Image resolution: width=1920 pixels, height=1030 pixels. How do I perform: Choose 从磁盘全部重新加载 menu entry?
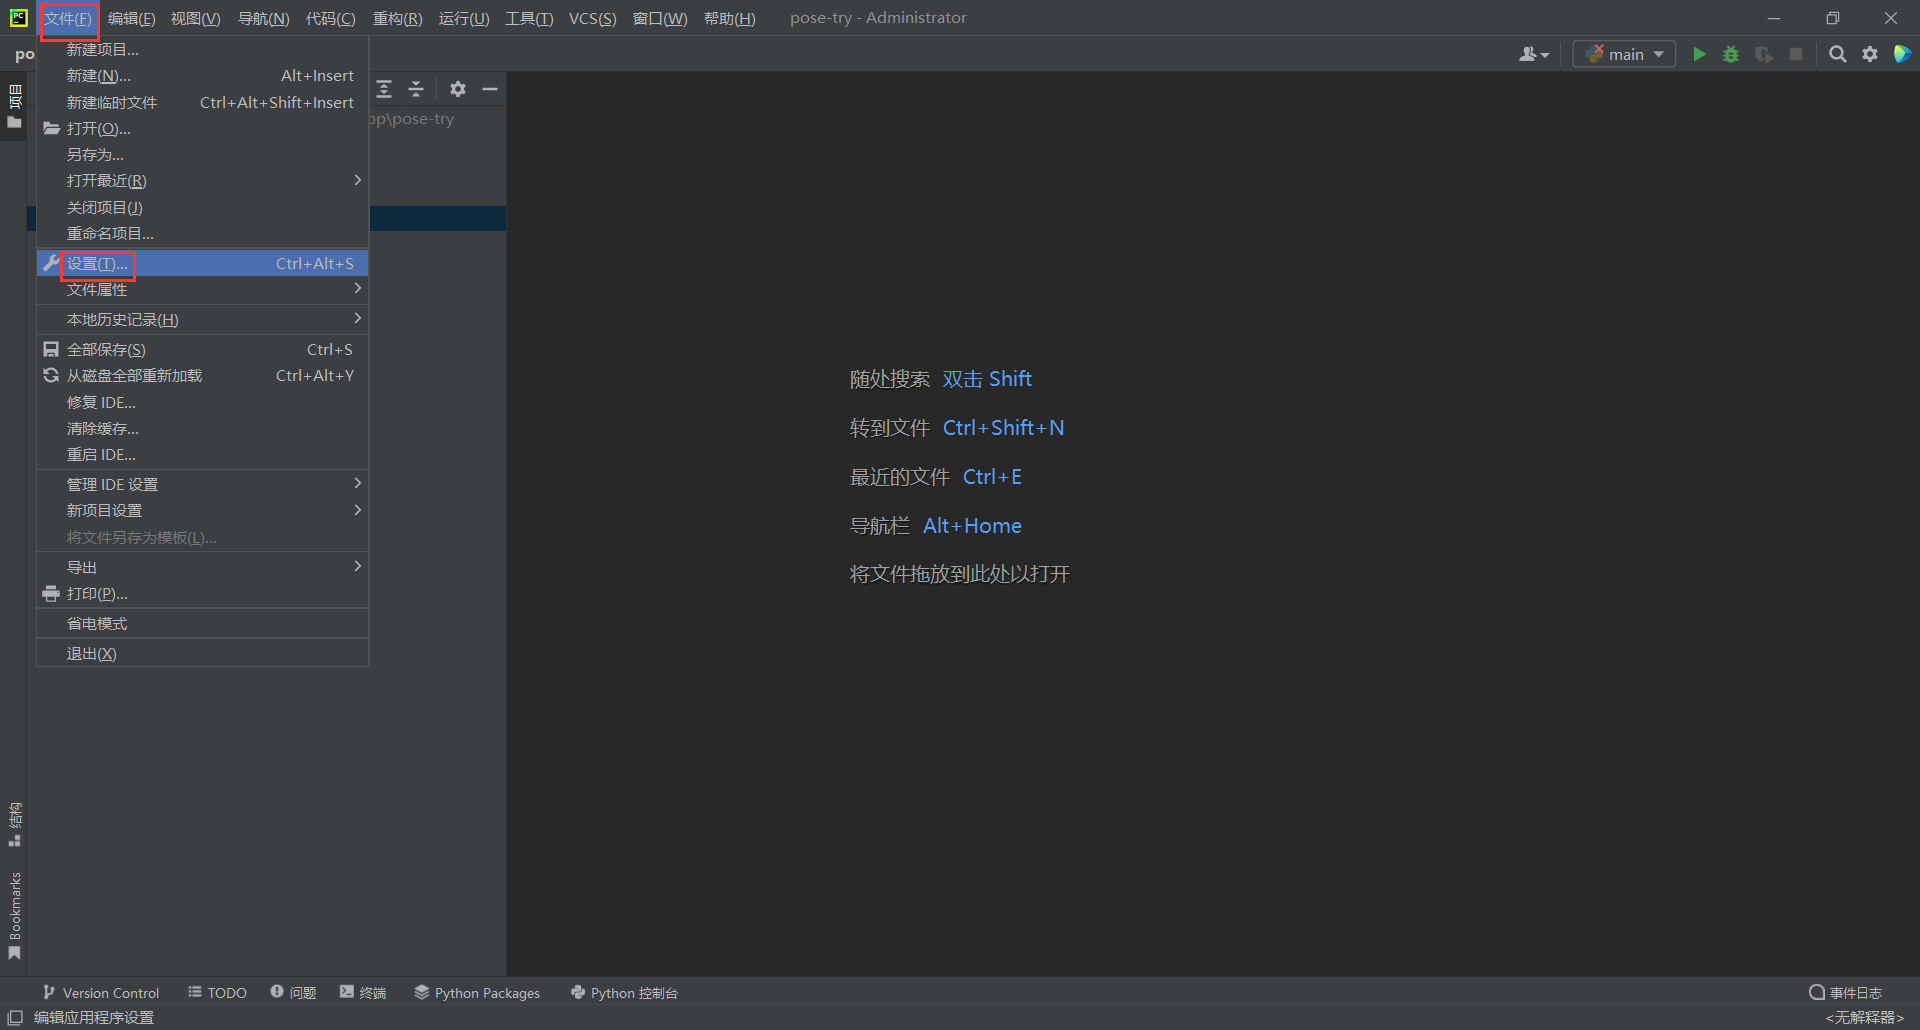[x=203, y=375]
